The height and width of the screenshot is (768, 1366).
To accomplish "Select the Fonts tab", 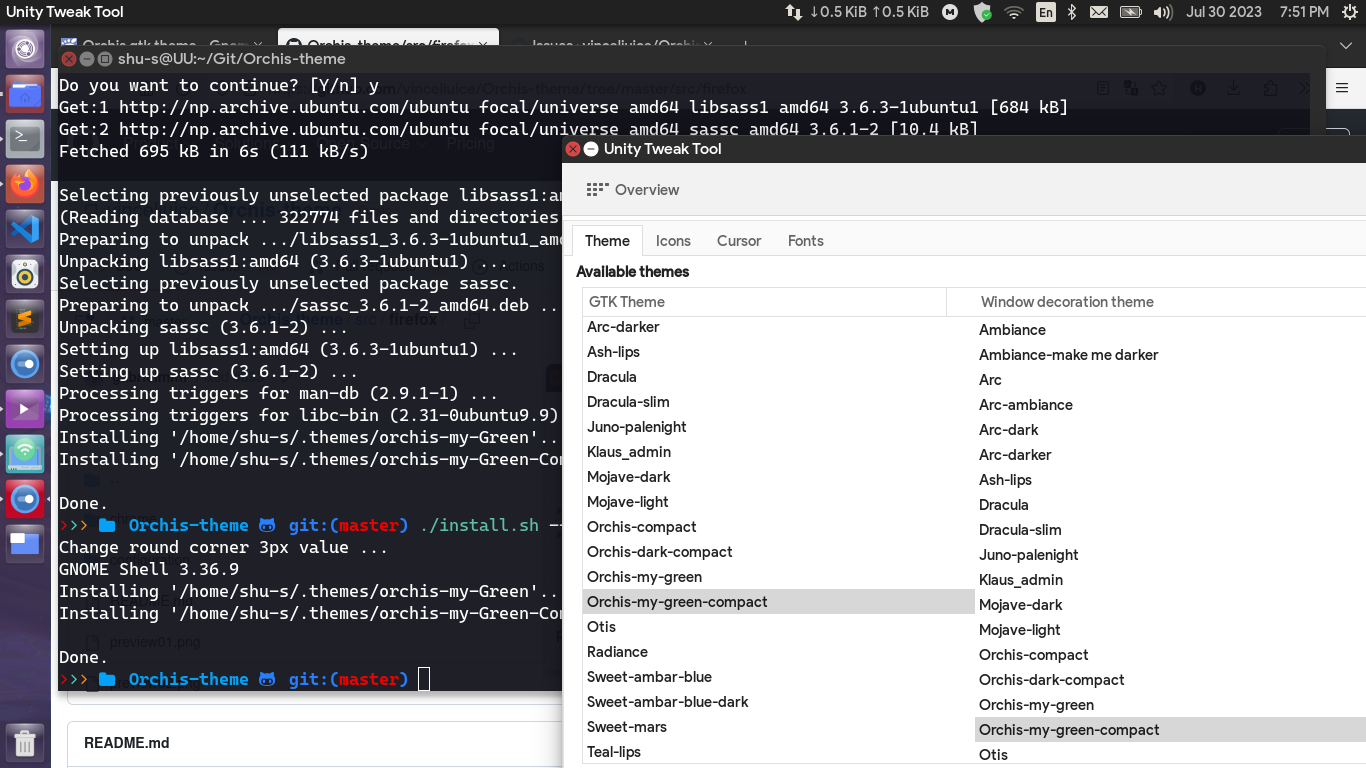I will click(805, 240).
